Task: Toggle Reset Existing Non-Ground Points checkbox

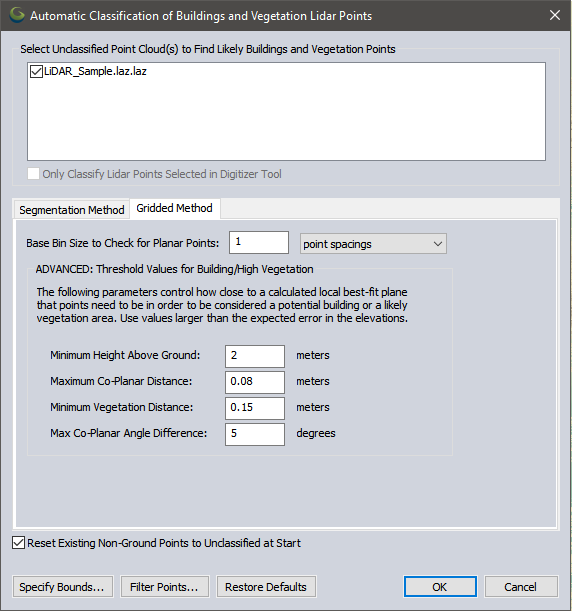Action: click(18, 543)
